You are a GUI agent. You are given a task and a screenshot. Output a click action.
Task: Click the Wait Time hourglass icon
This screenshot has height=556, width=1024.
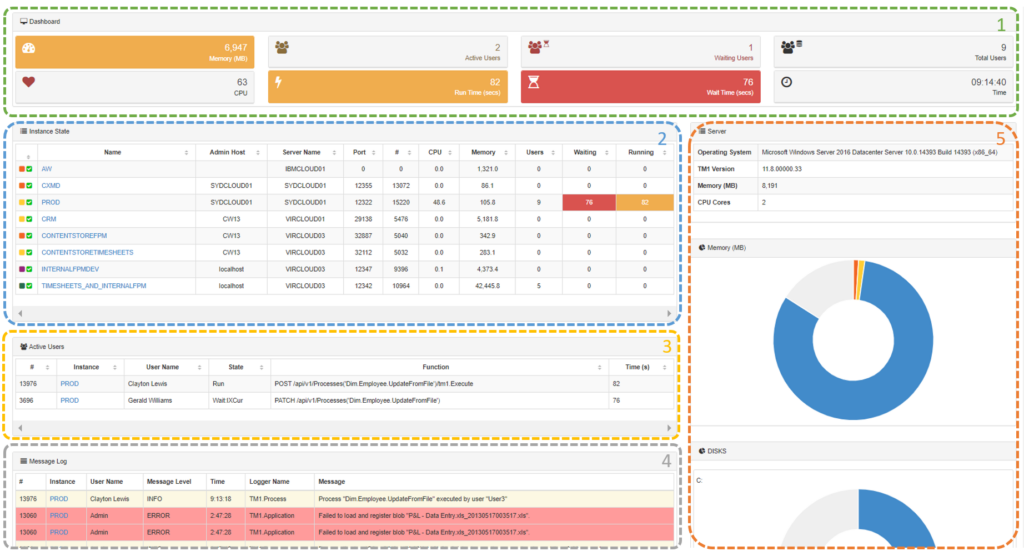pos(534,83)
